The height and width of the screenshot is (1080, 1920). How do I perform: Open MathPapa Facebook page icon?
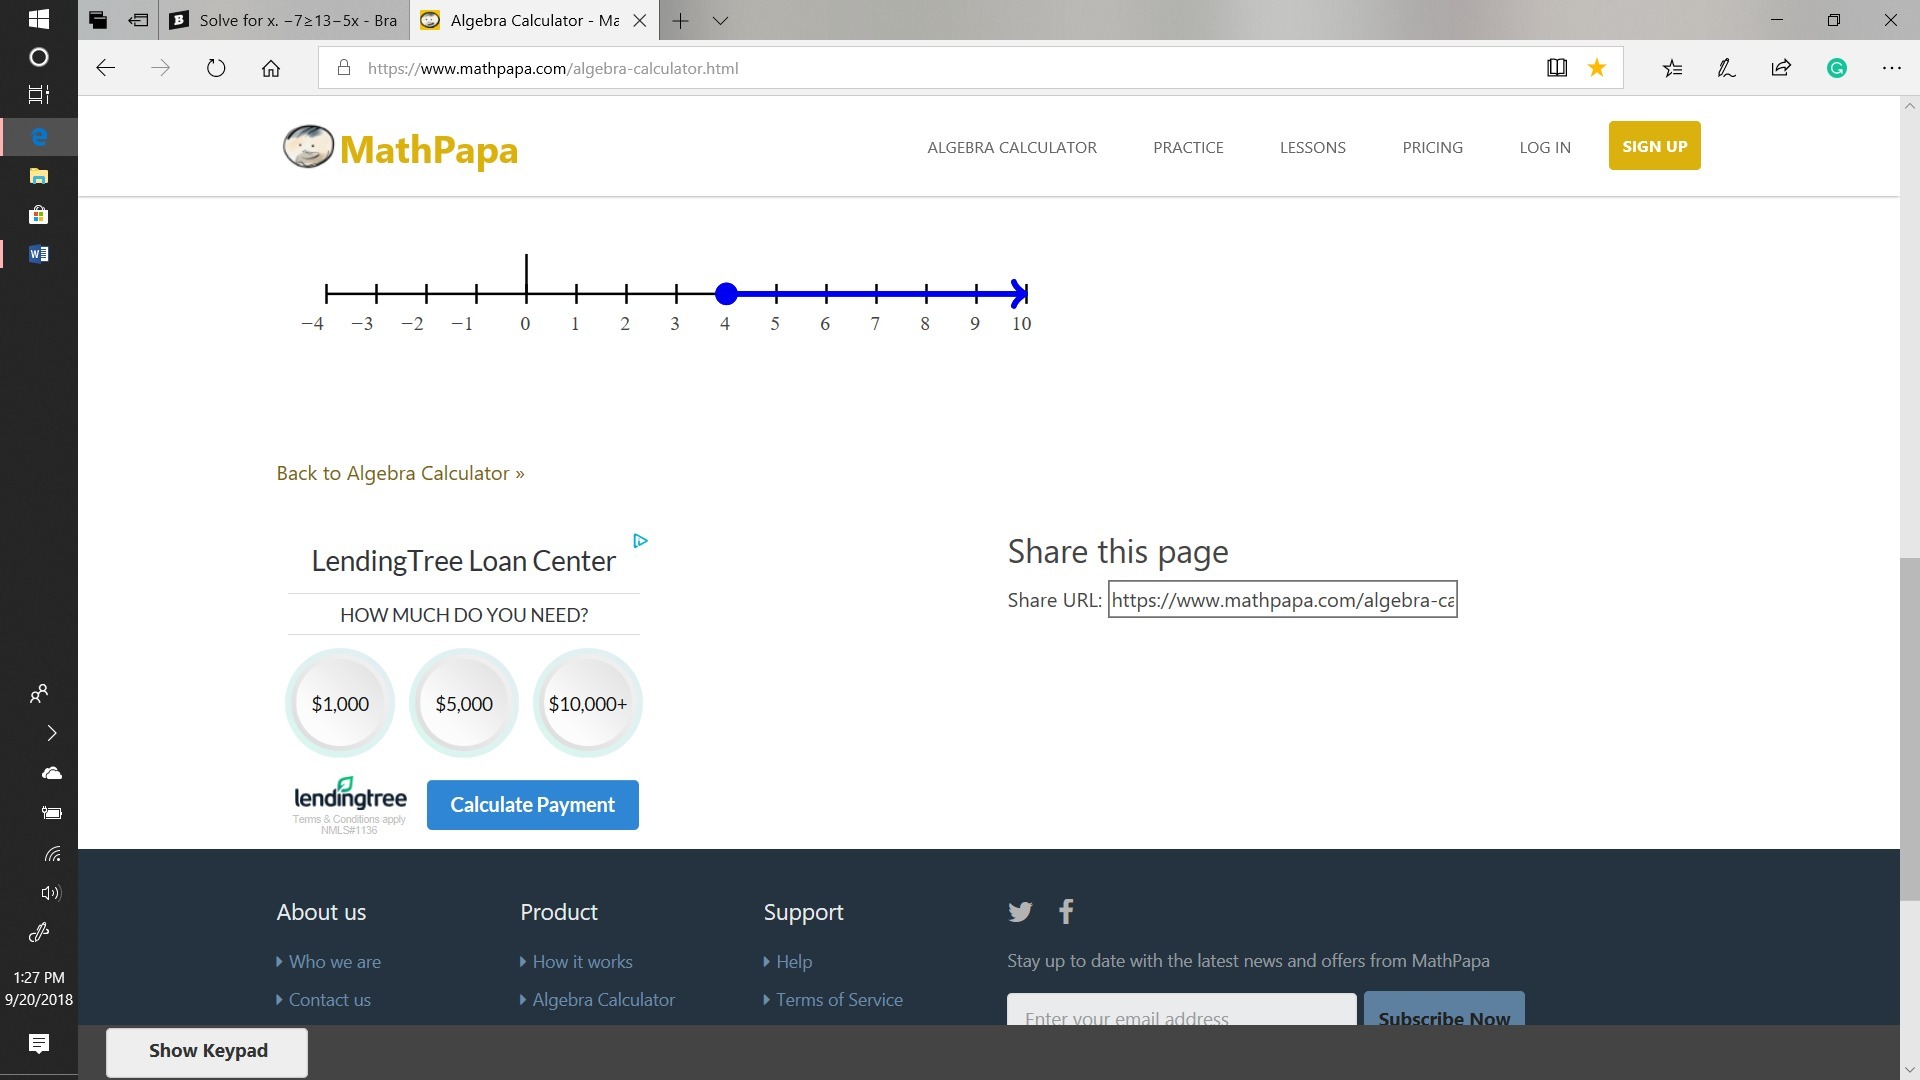tap(1066, 911)
